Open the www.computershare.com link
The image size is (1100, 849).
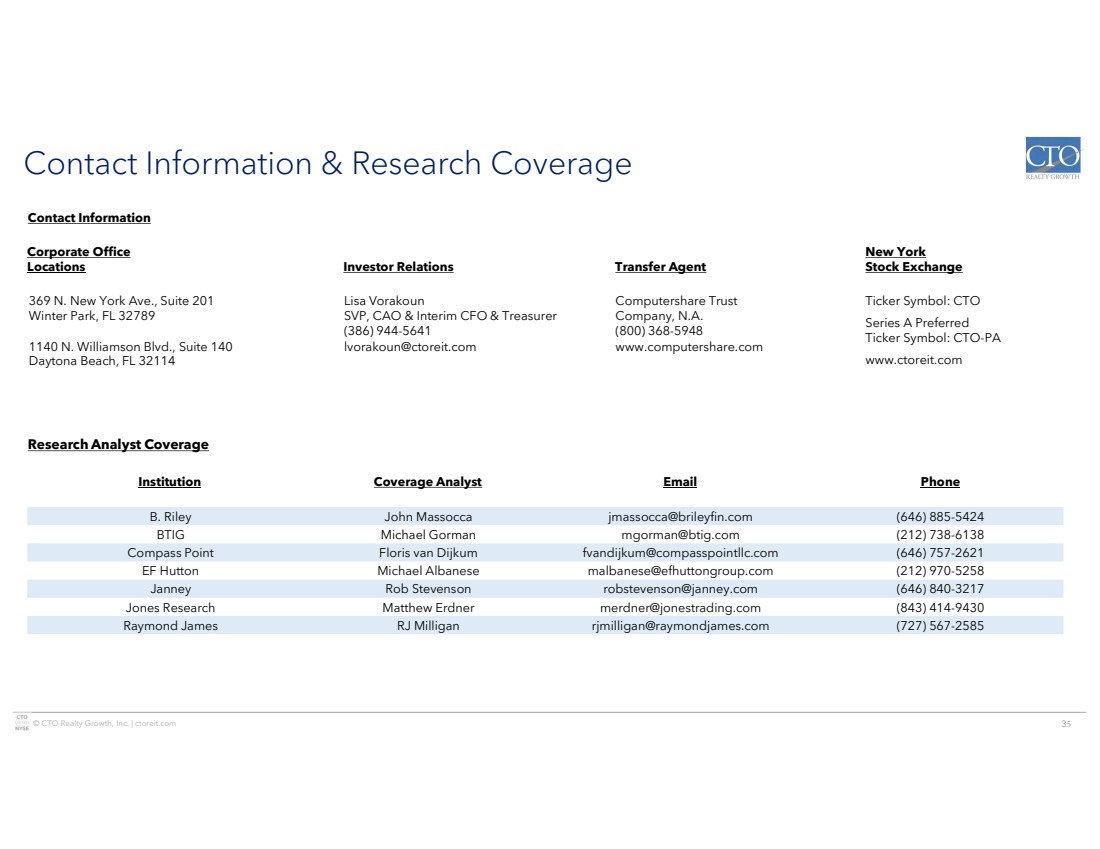click(x=688, y=347)
